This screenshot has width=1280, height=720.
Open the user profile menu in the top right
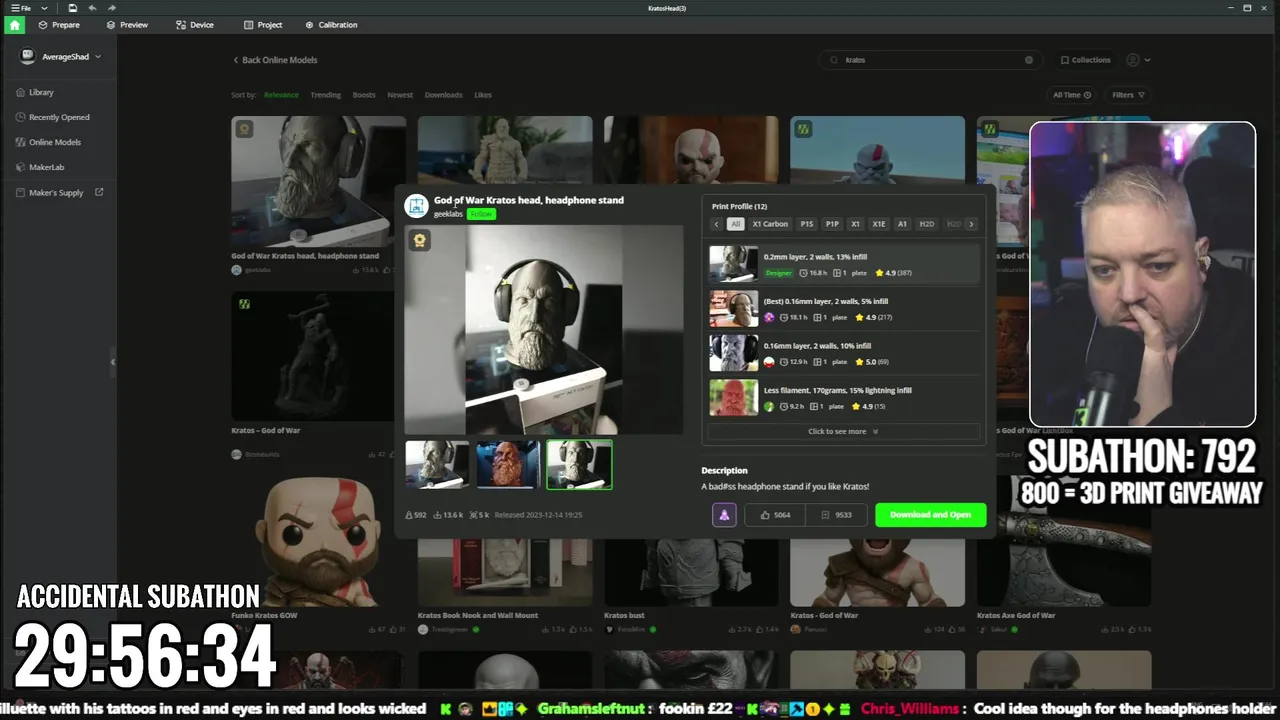(x=1138, y=60)
